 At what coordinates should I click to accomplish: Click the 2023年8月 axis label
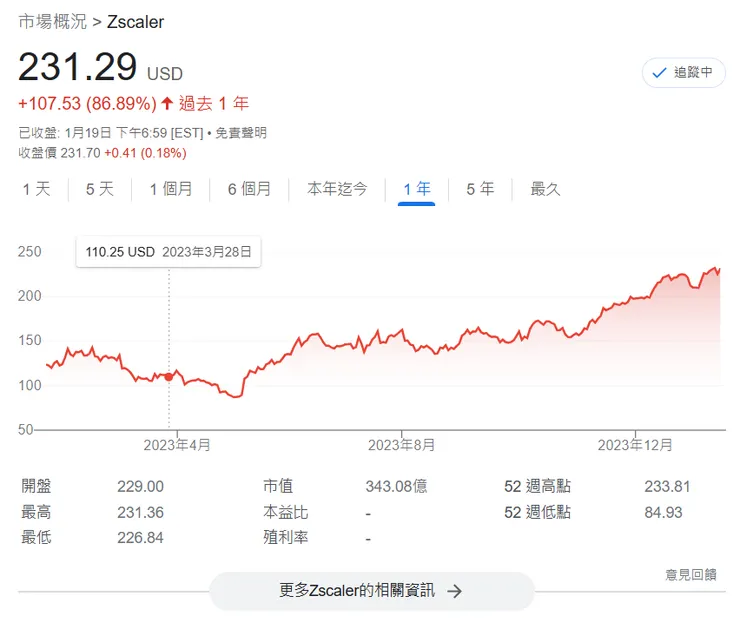click(402, 444)
